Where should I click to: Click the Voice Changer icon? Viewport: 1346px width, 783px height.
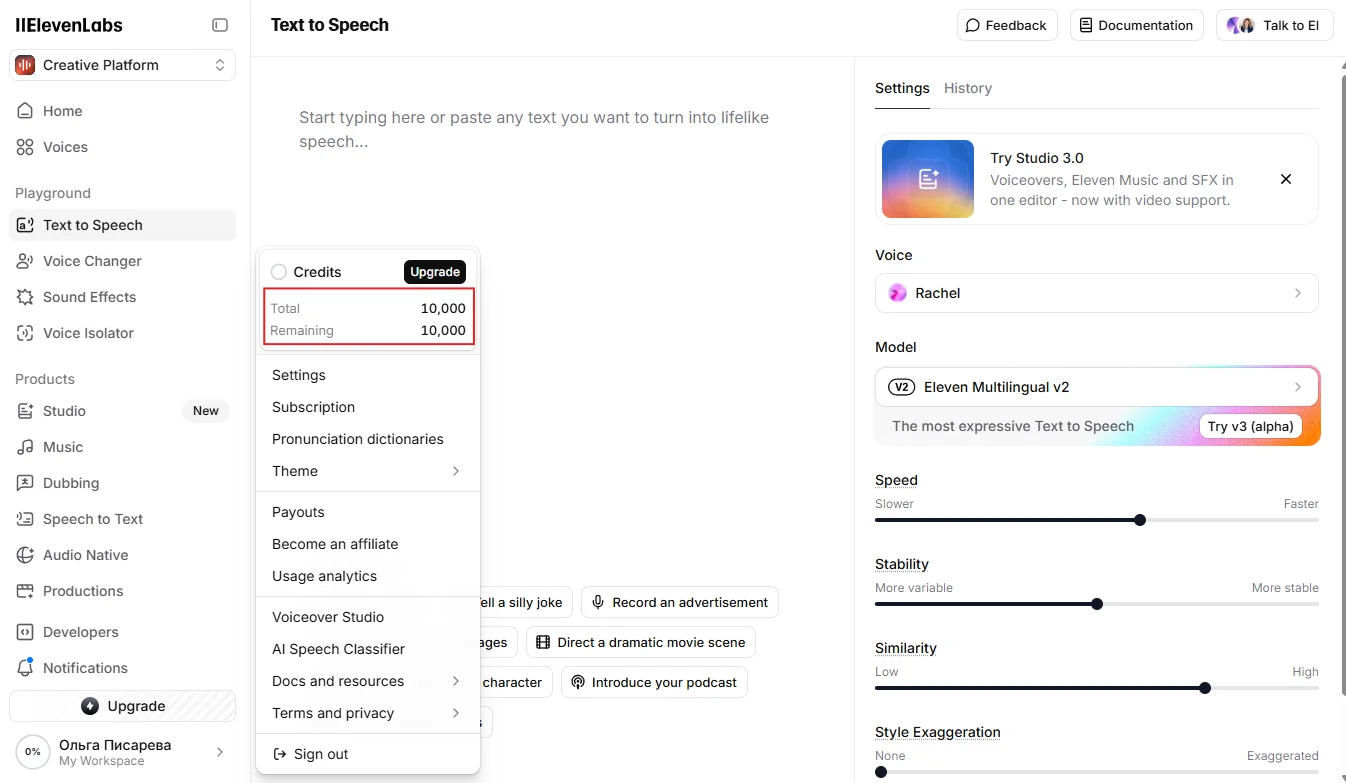[25, 261]
